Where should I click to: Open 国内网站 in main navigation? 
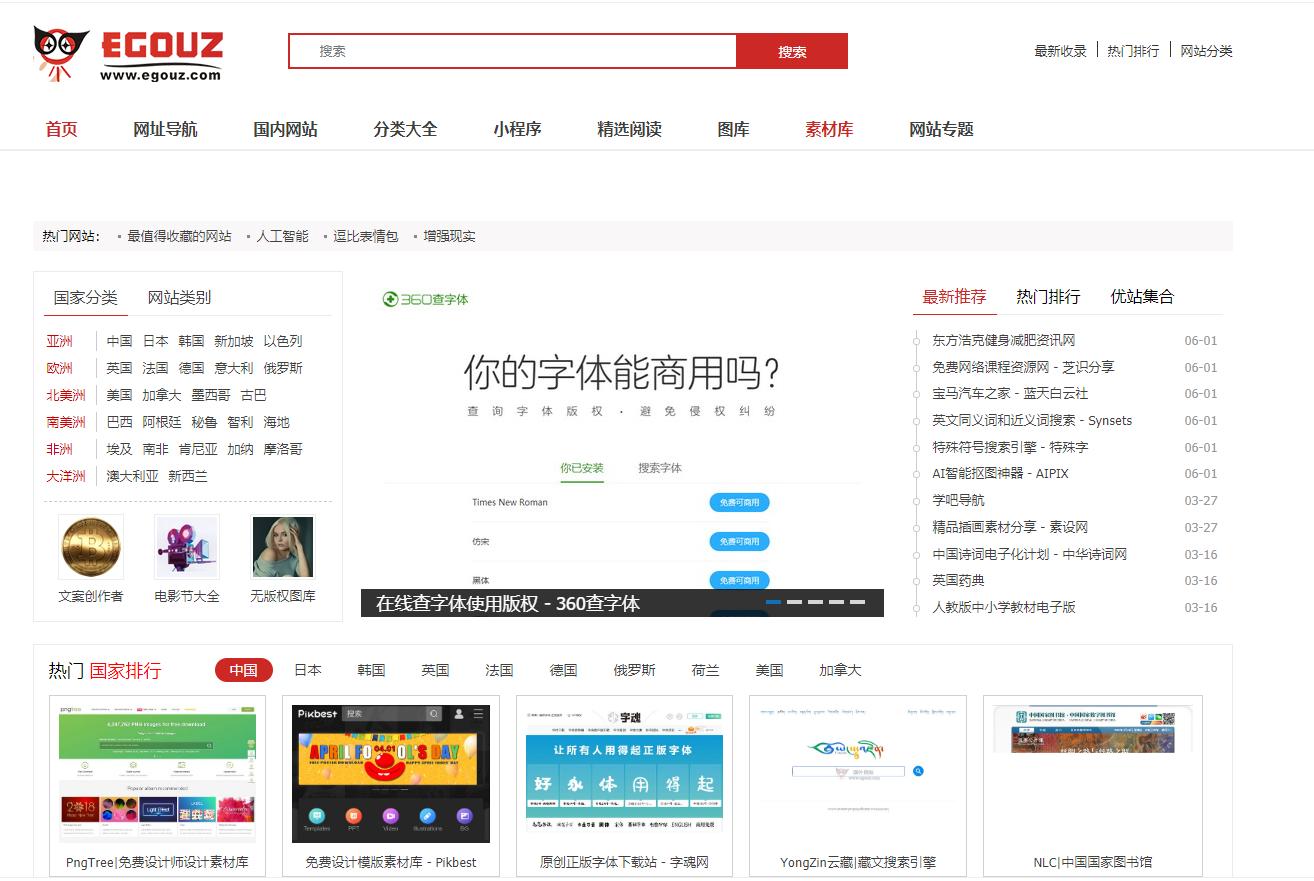pos(285,129)
